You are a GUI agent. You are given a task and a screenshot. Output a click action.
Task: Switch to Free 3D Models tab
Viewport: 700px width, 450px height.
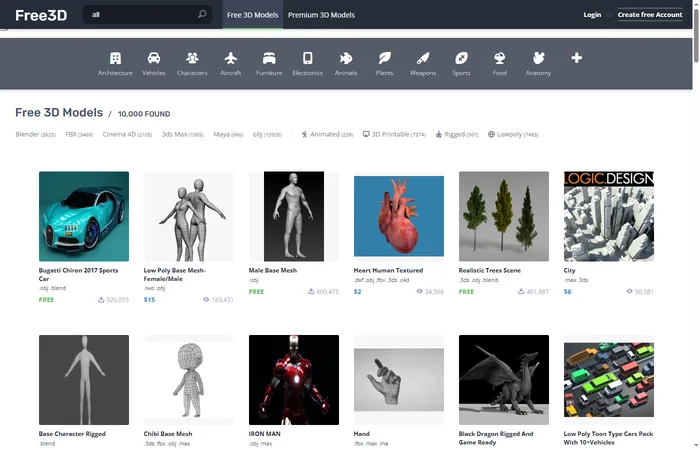pyautogui.click(x=253, y=15)
